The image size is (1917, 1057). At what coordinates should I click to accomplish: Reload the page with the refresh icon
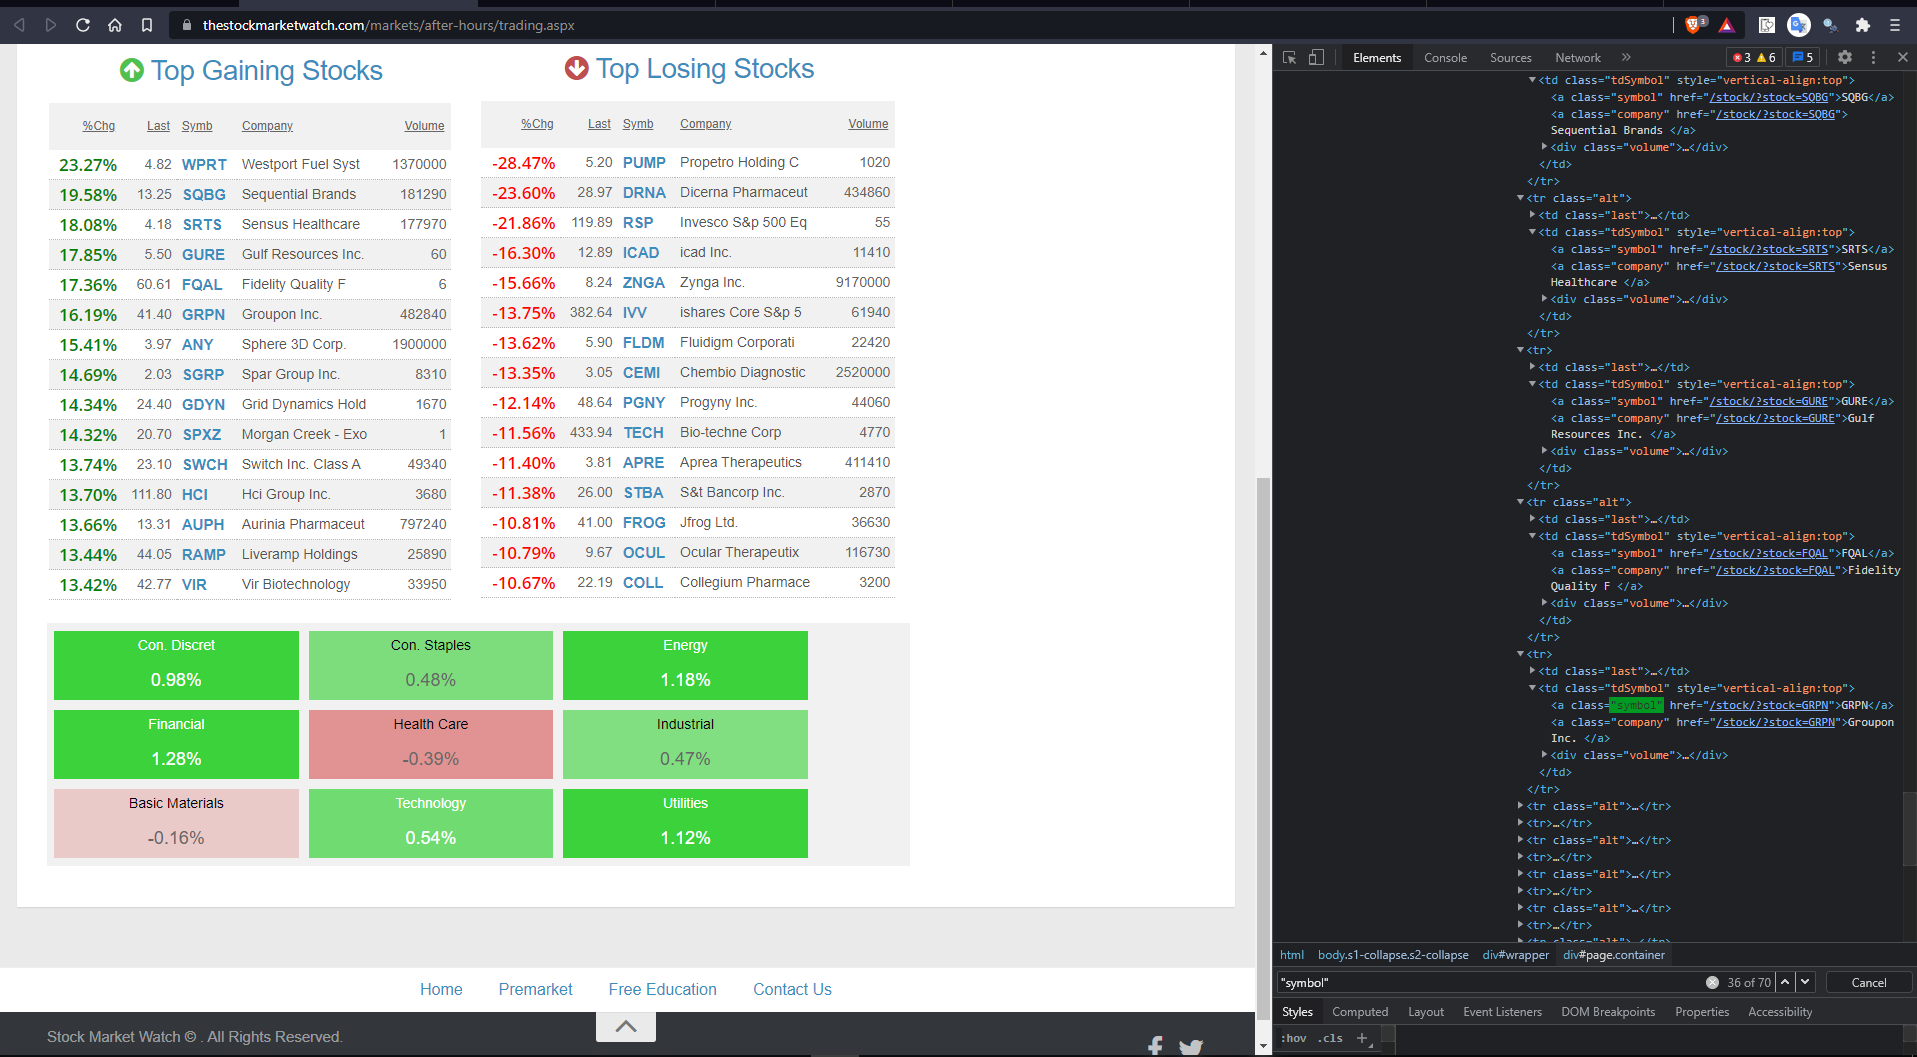(83, 25)
